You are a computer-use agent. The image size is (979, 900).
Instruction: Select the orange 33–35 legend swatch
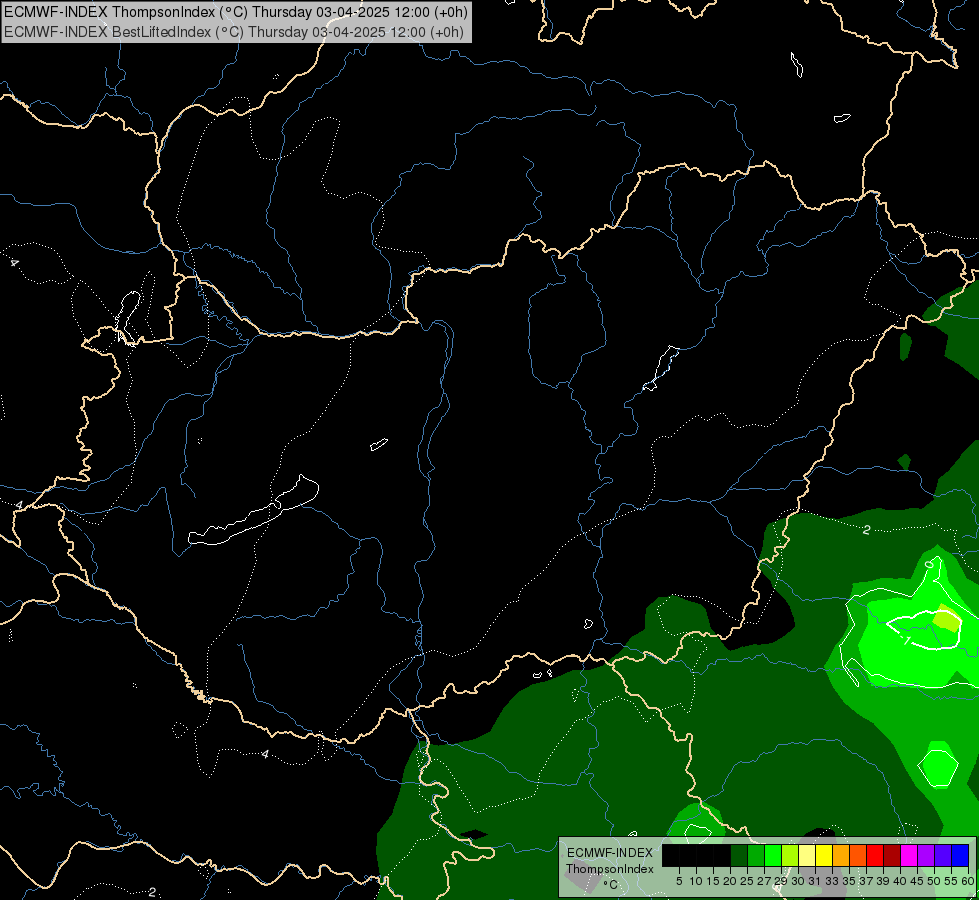click(841, 855)
